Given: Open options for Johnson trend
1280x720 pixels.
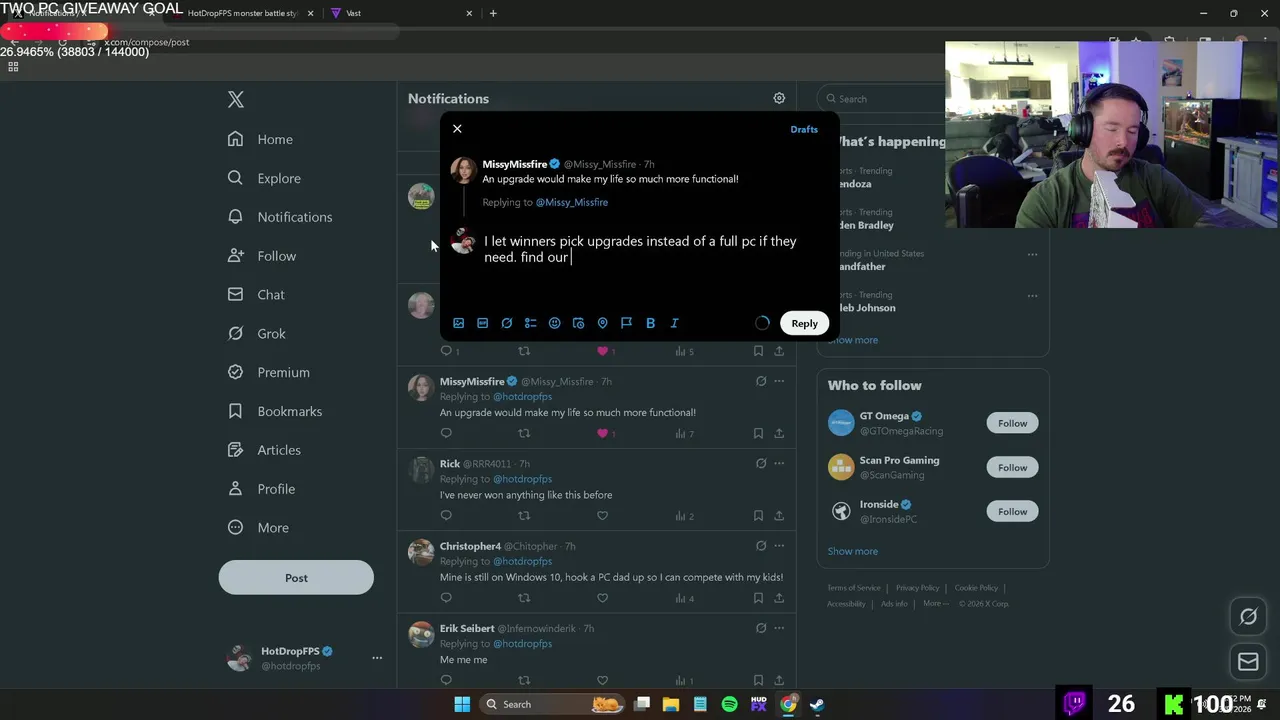Looking at the screenshot, I should (1032, 296).
